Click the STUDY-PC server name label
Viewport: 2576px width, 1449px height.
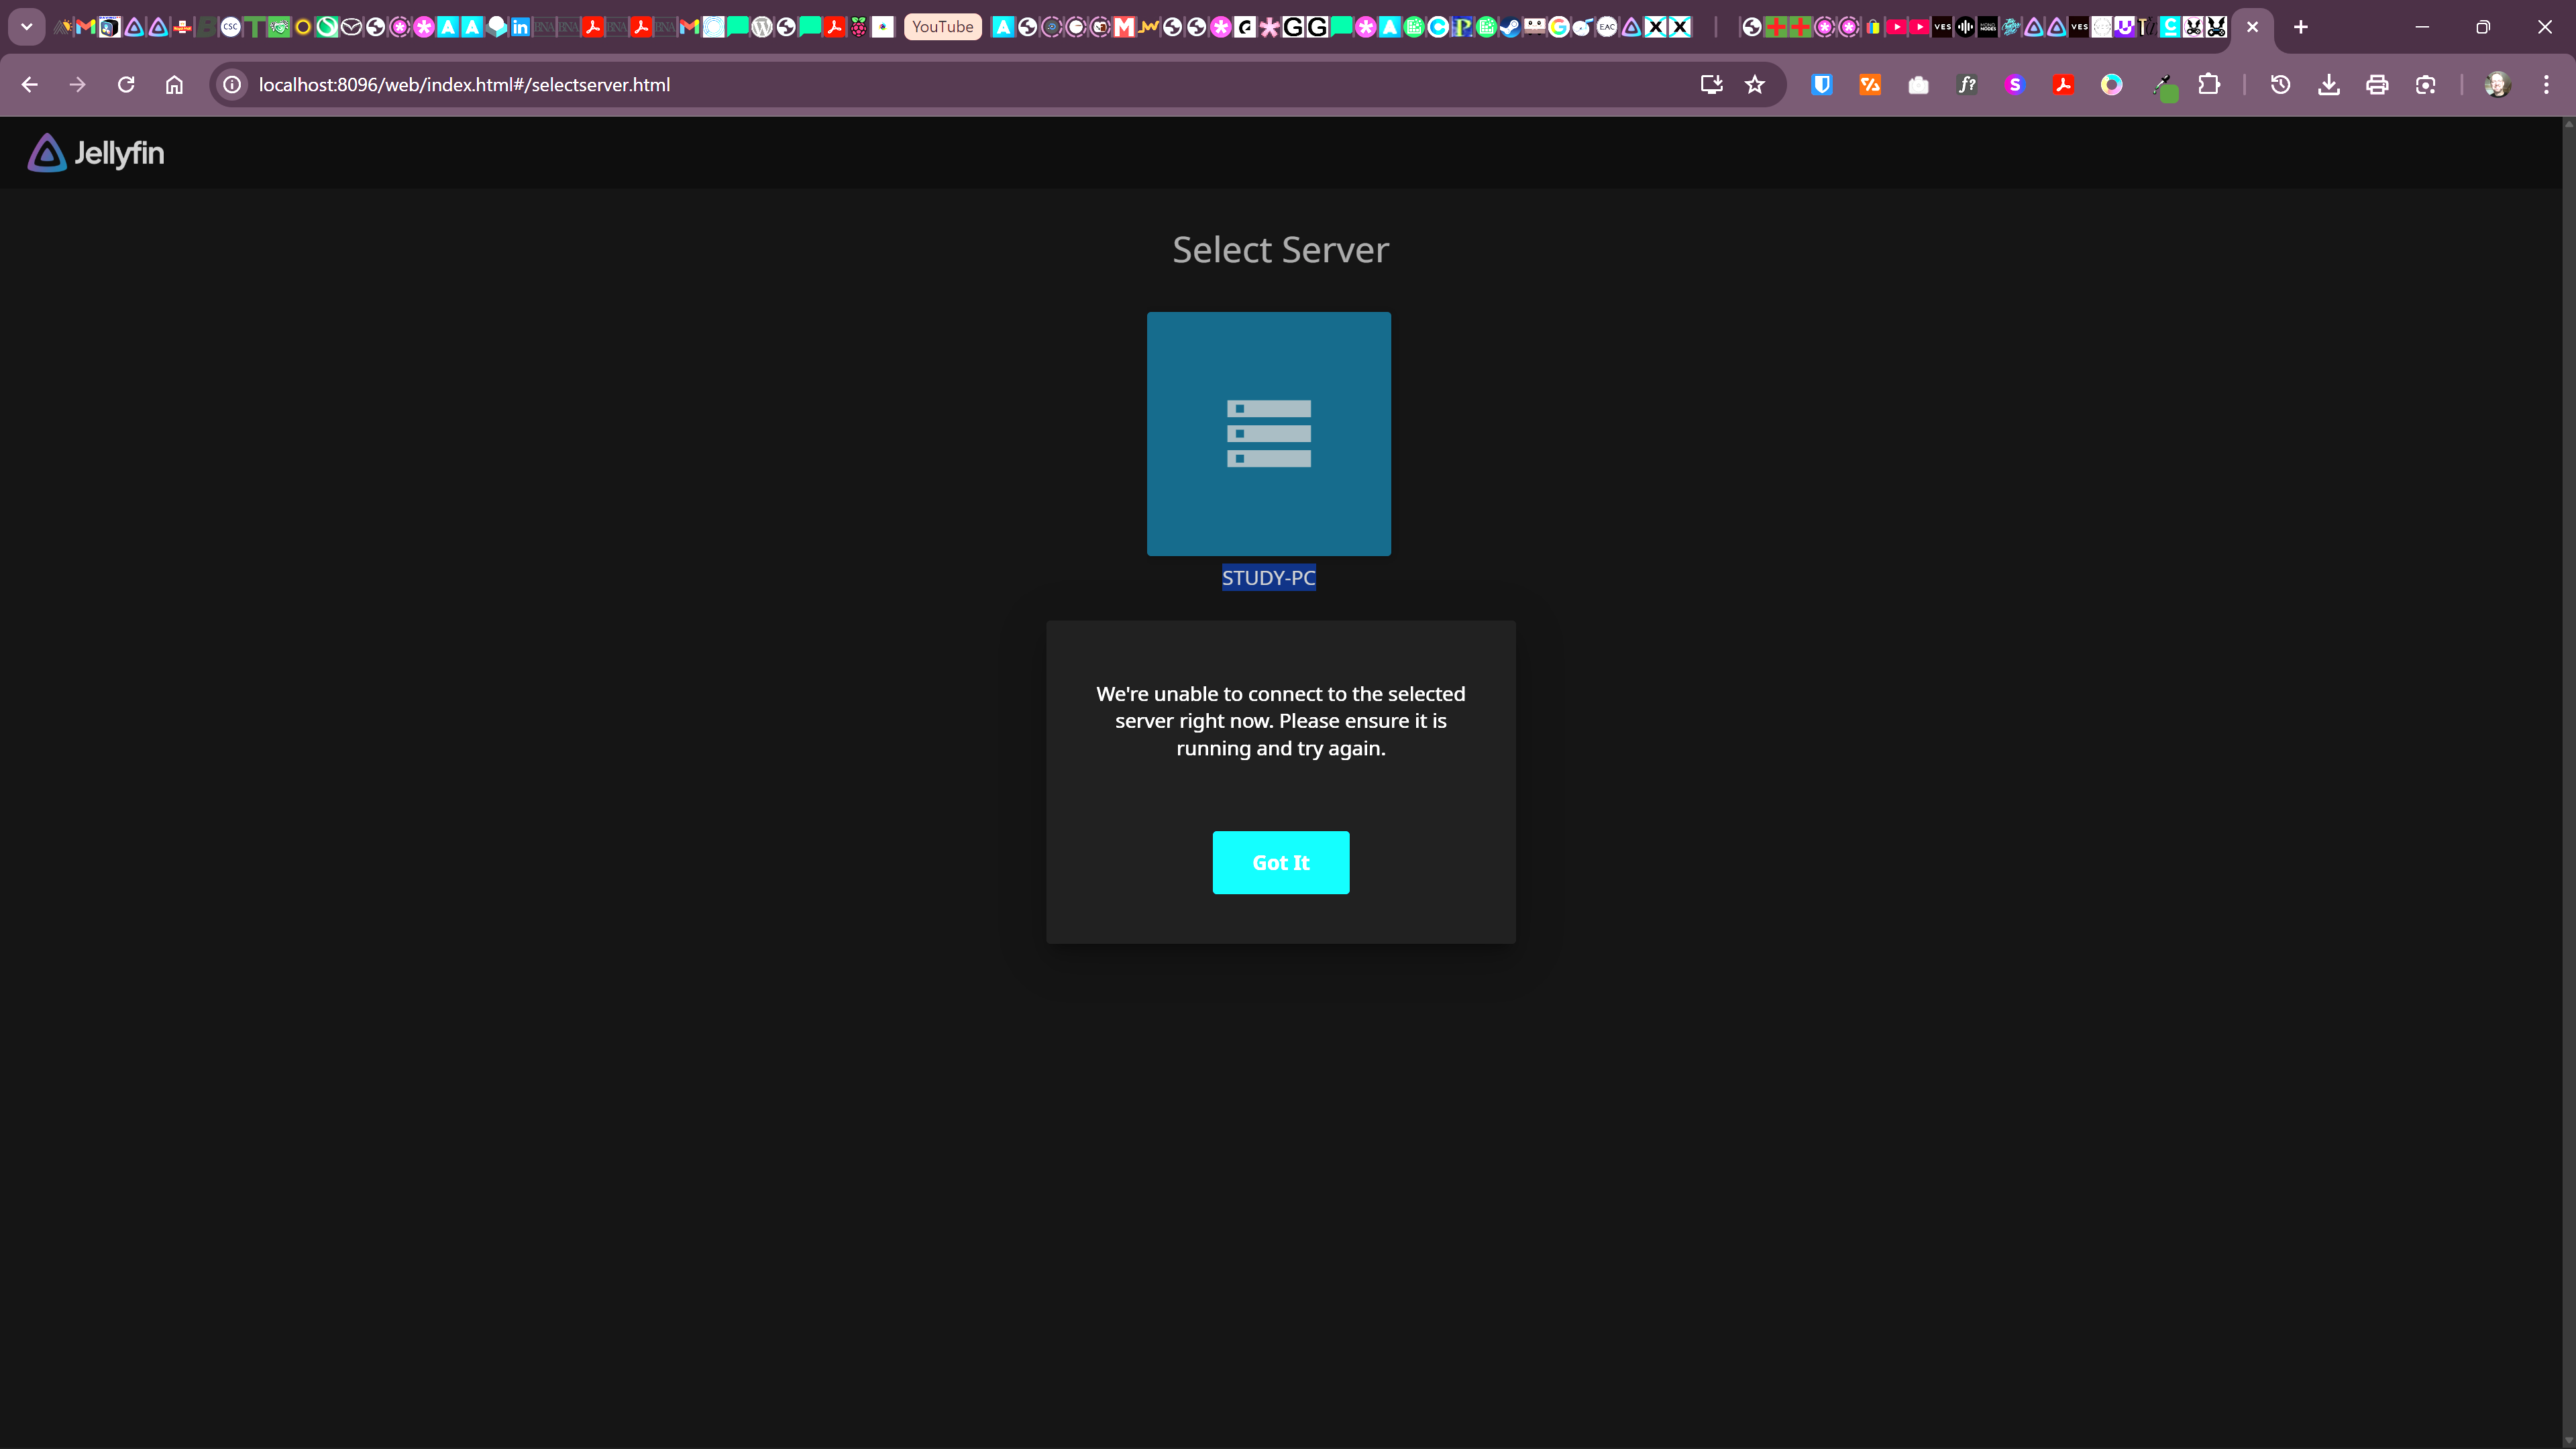click(x=1268, y=578)
